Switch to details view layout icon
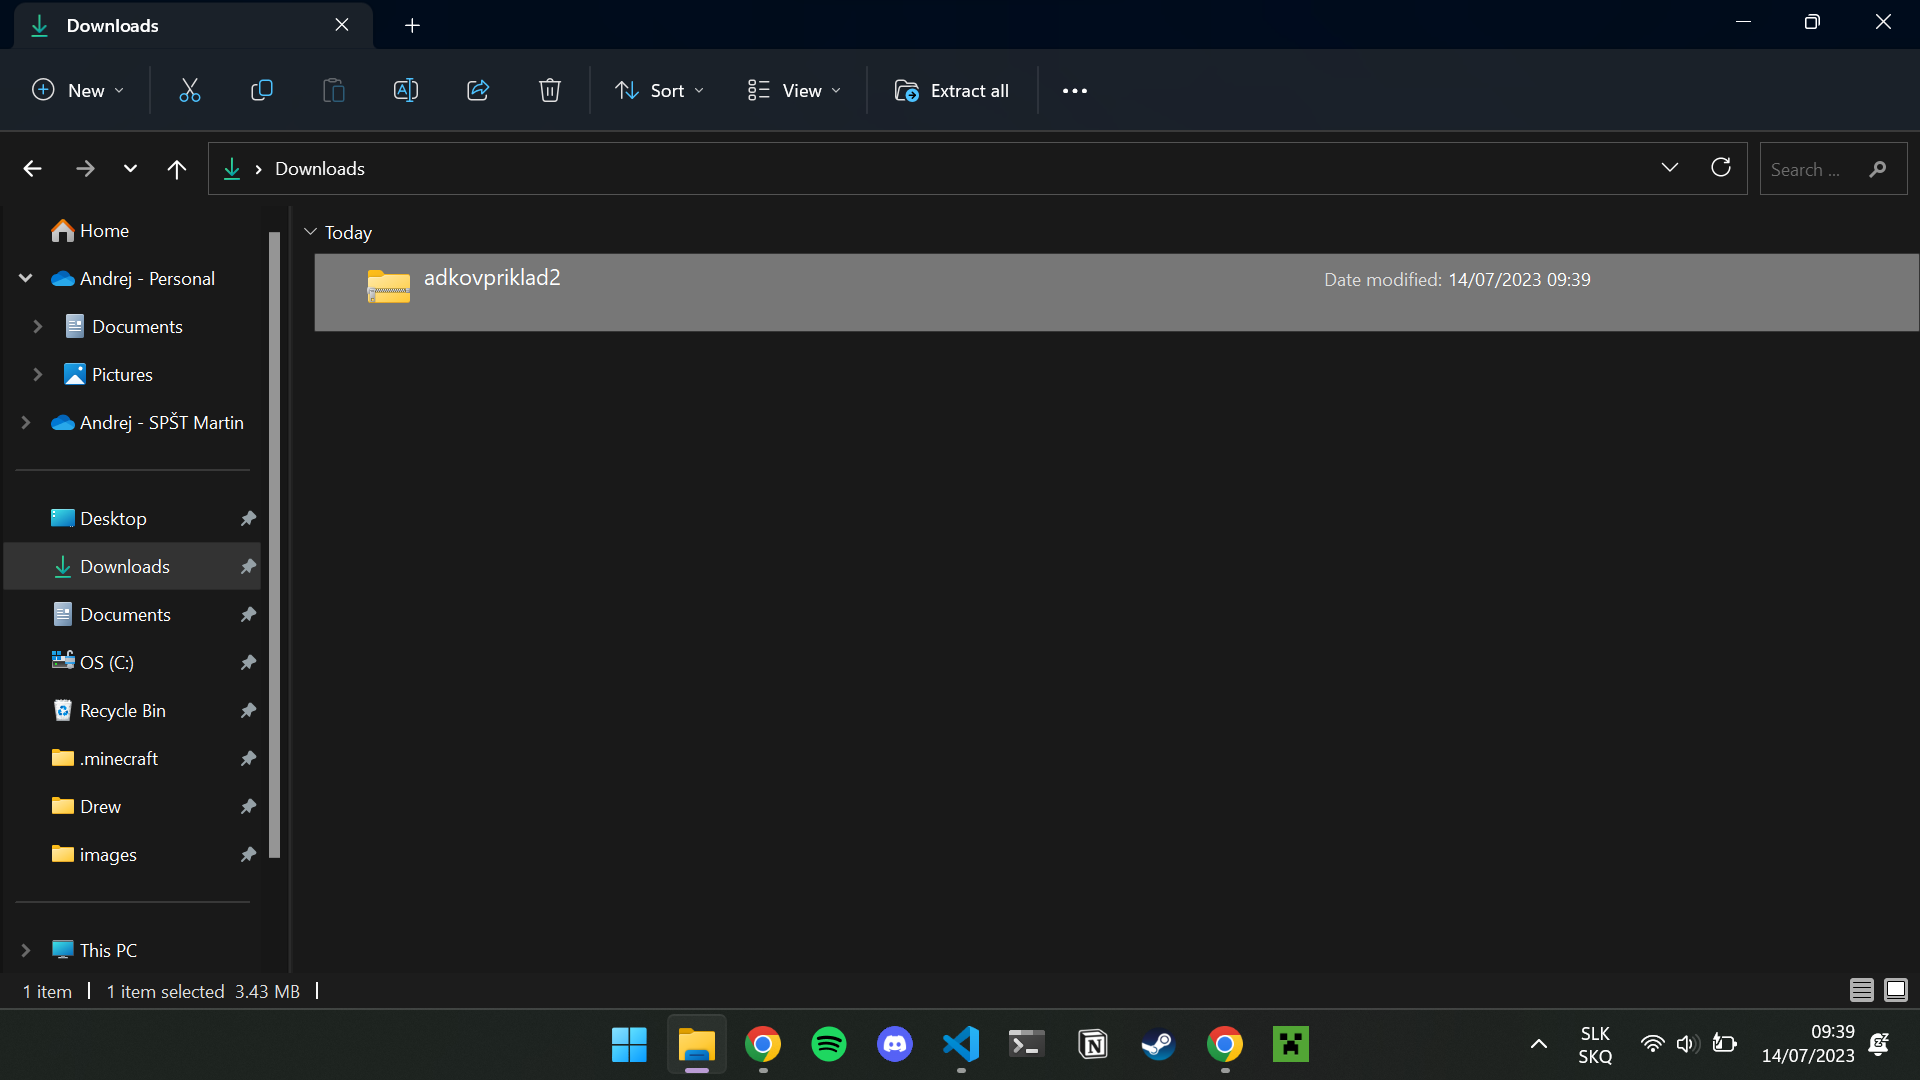 [1862, 990]
